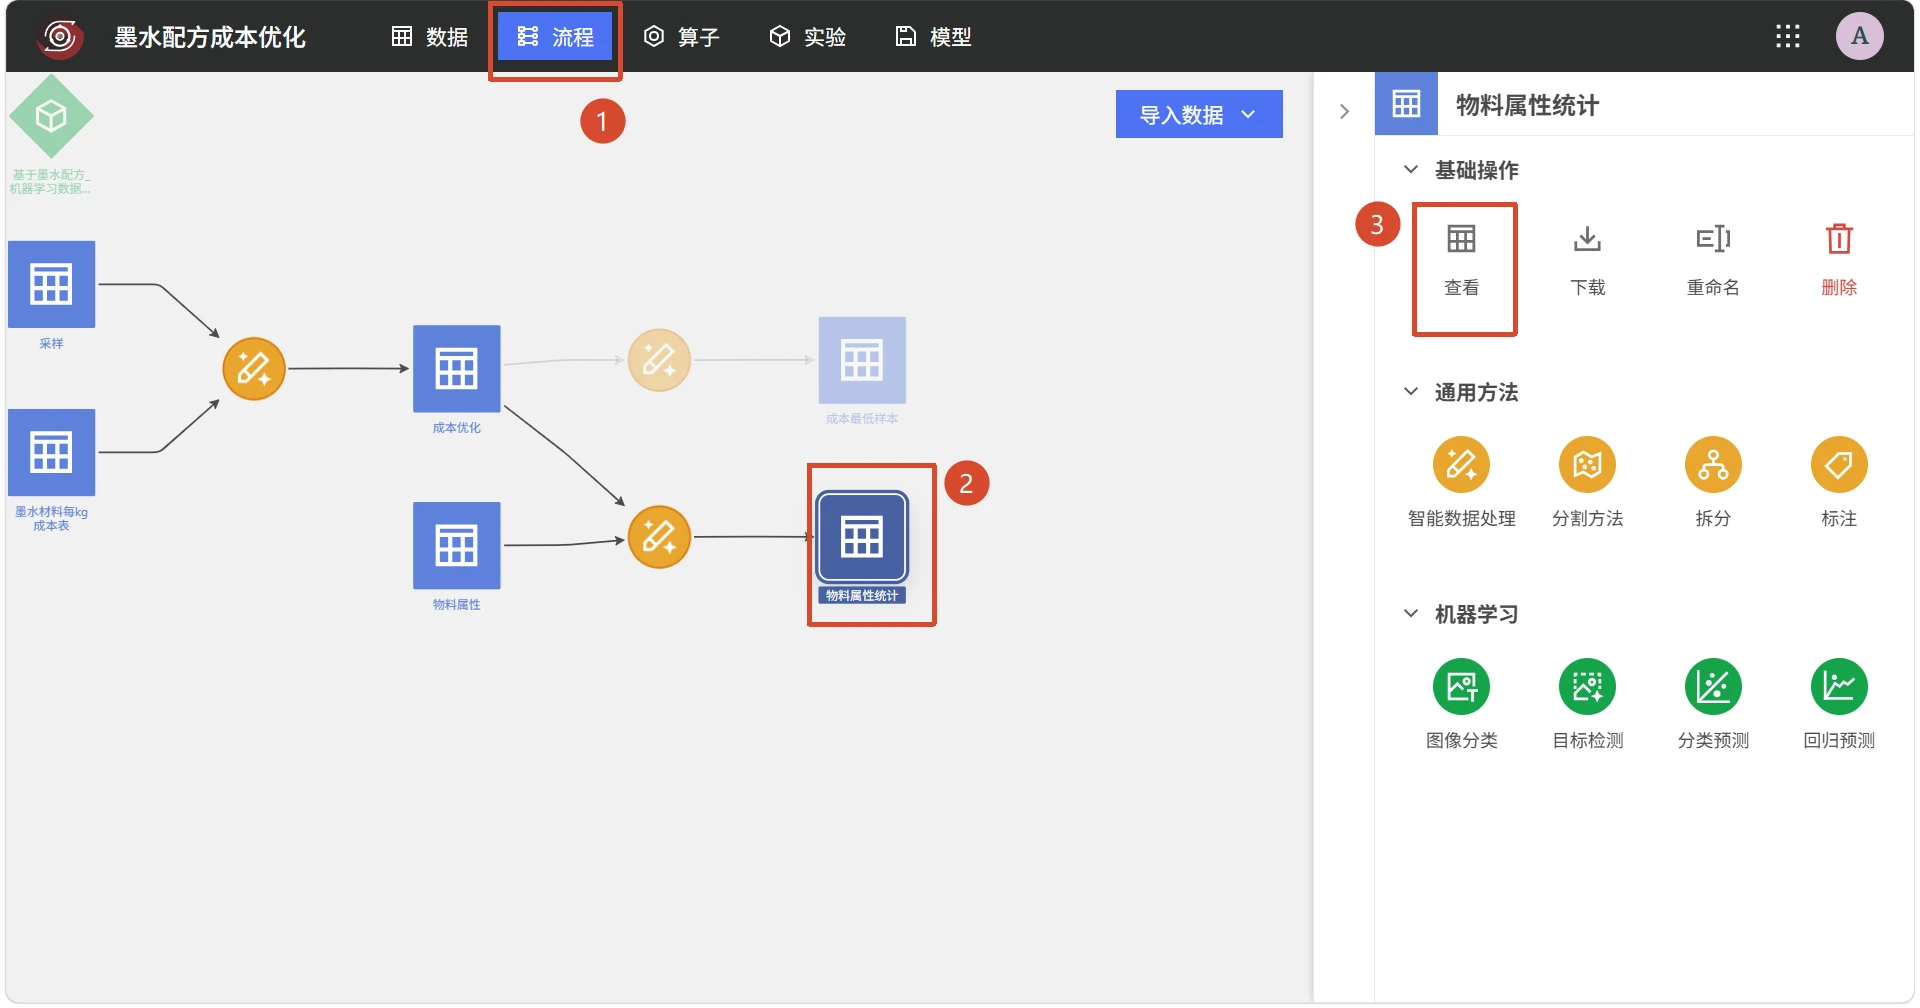Choose 分类预测 classification prediction icon
Screen dimensions: 1920x1008
[1713, 687]
